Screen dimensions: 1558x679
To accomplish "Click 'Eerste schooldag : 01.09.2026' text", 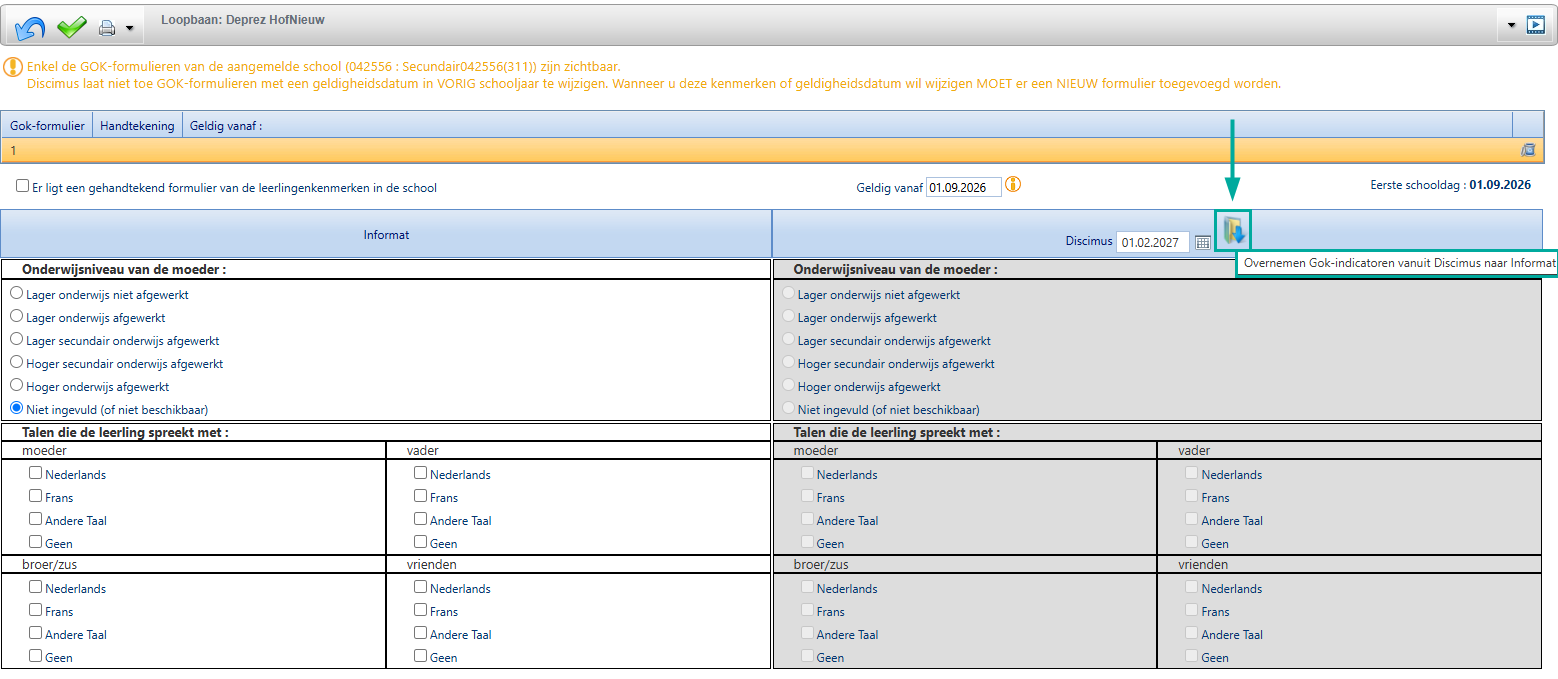I will [1450, 185].
